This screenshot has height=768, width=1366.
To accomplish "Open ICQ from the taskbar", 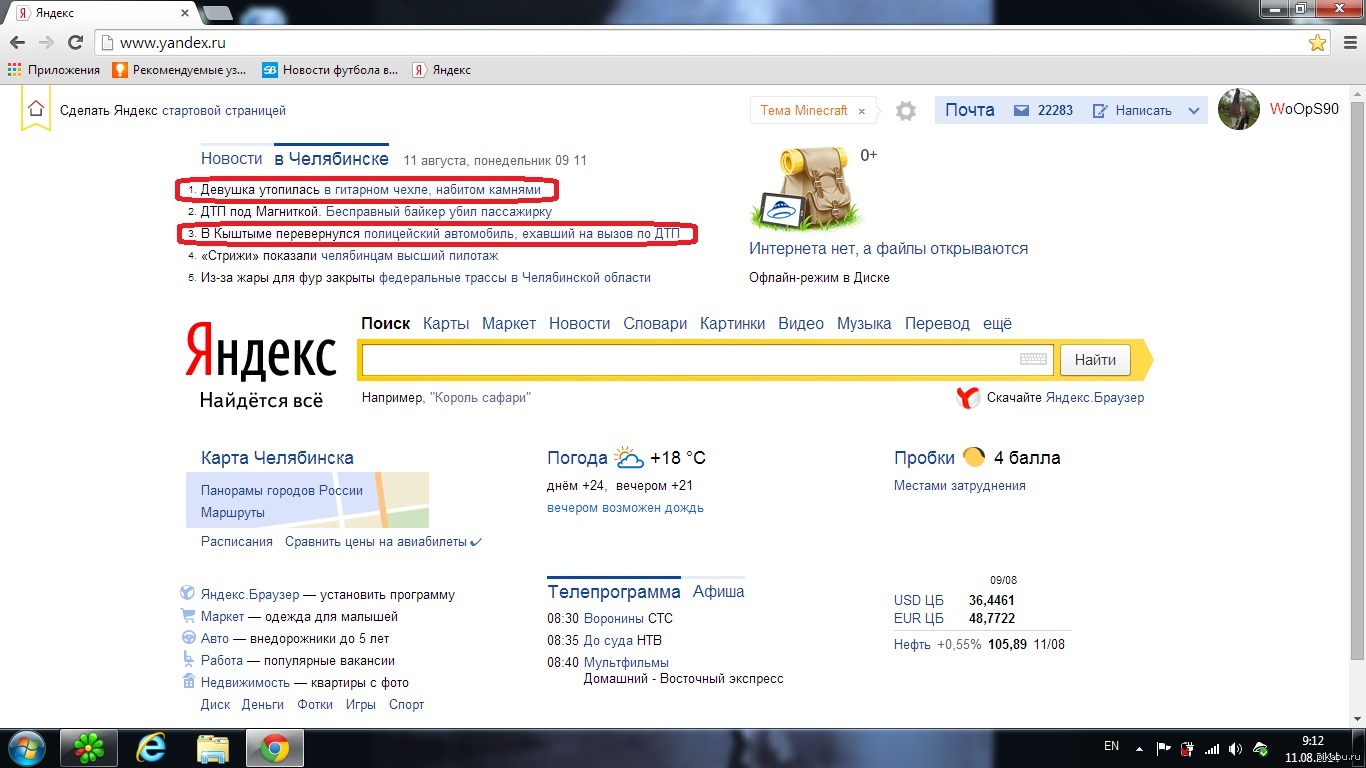I will click(x=89, y=747).
